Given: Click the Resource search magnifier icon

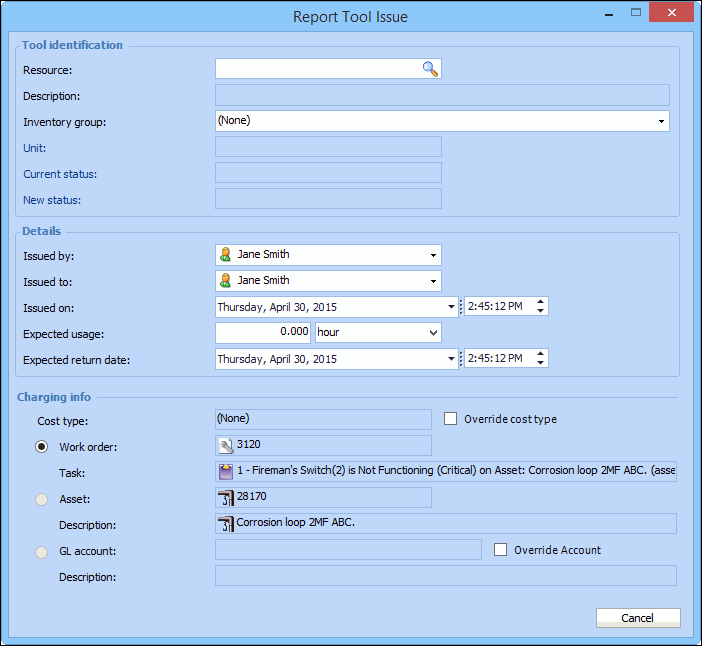Looking at the screenshot, I should (x=430, y=69).
